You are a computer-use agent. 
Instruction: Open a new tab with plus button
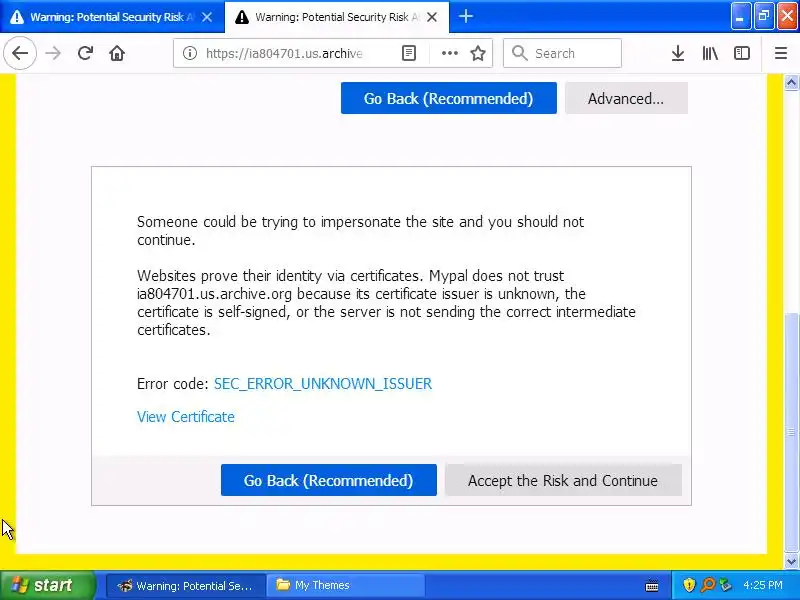tap(465, 16)
